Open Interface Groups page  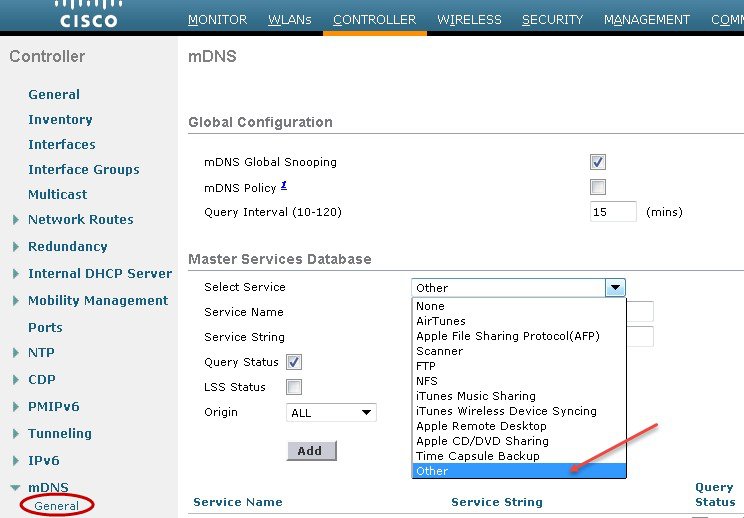coord(84,169)
